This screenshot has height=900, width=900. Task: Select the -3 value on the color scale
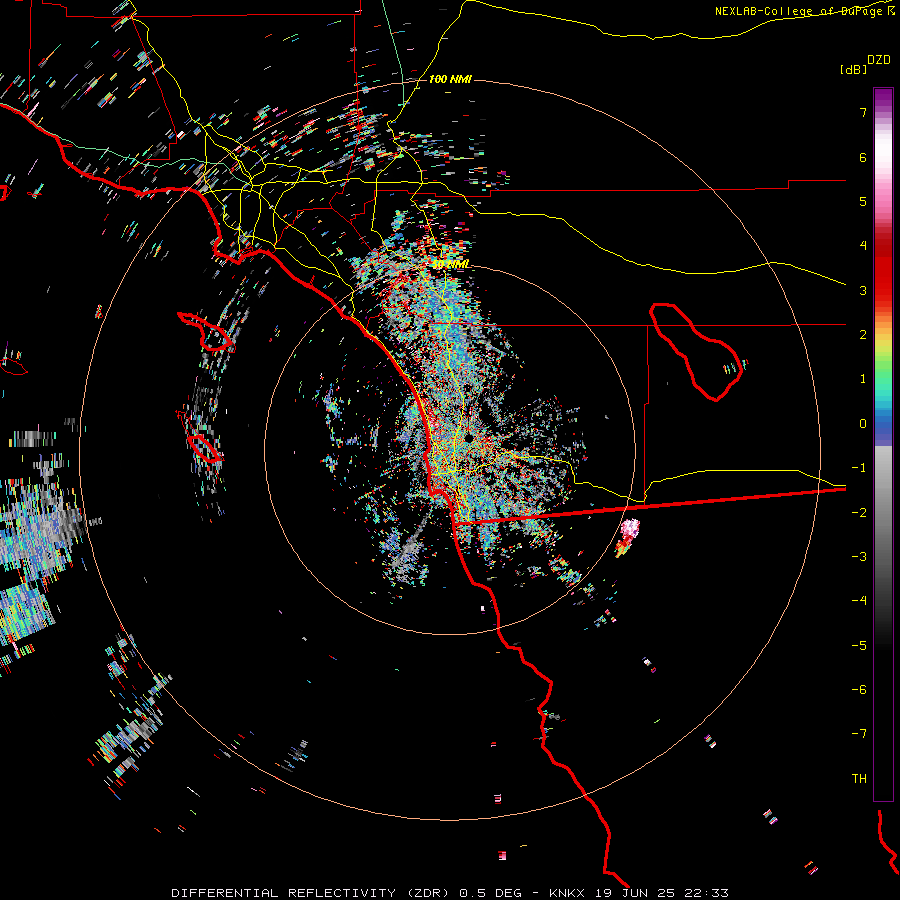click(x=859, y=557)
